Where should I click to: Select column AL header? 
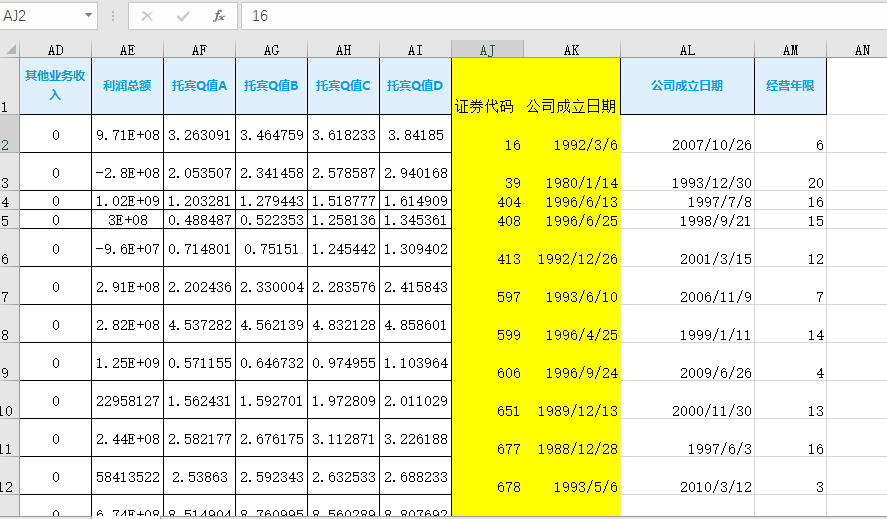tap(687, 50)
